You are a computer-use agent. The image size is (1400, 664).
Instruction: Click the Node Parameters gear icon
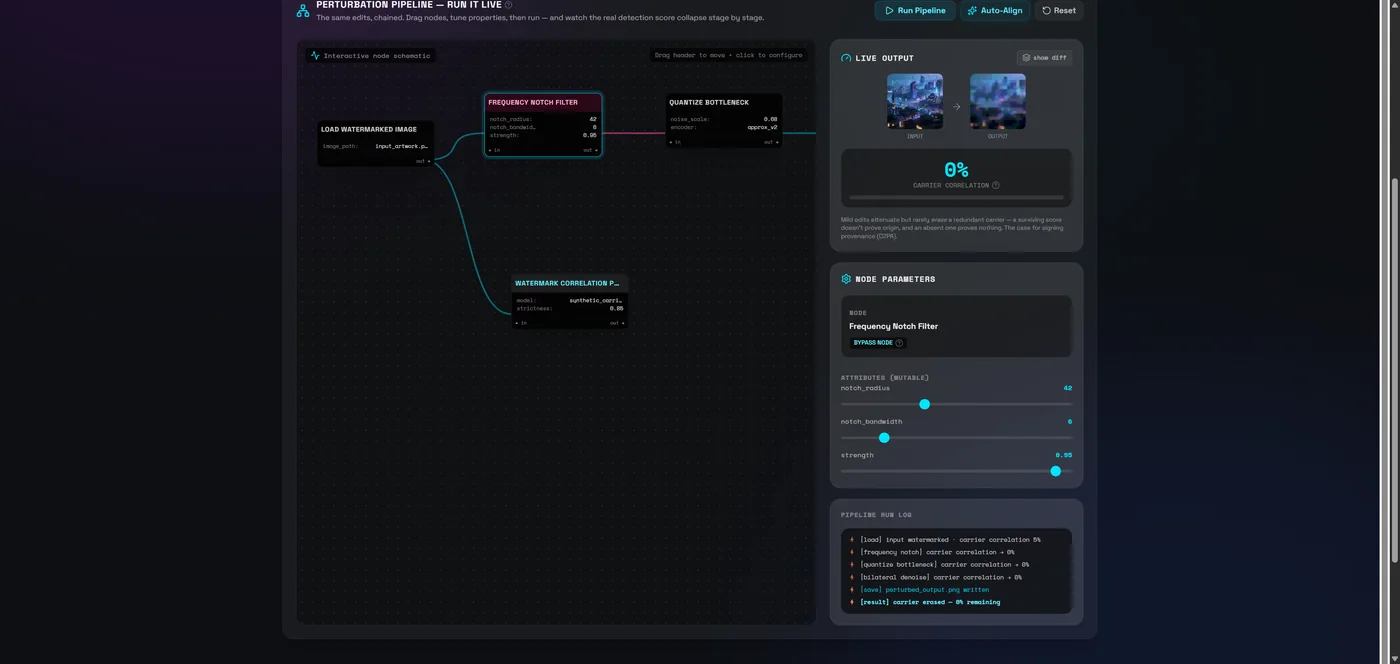pyautogui.click(x=846, y=279)
